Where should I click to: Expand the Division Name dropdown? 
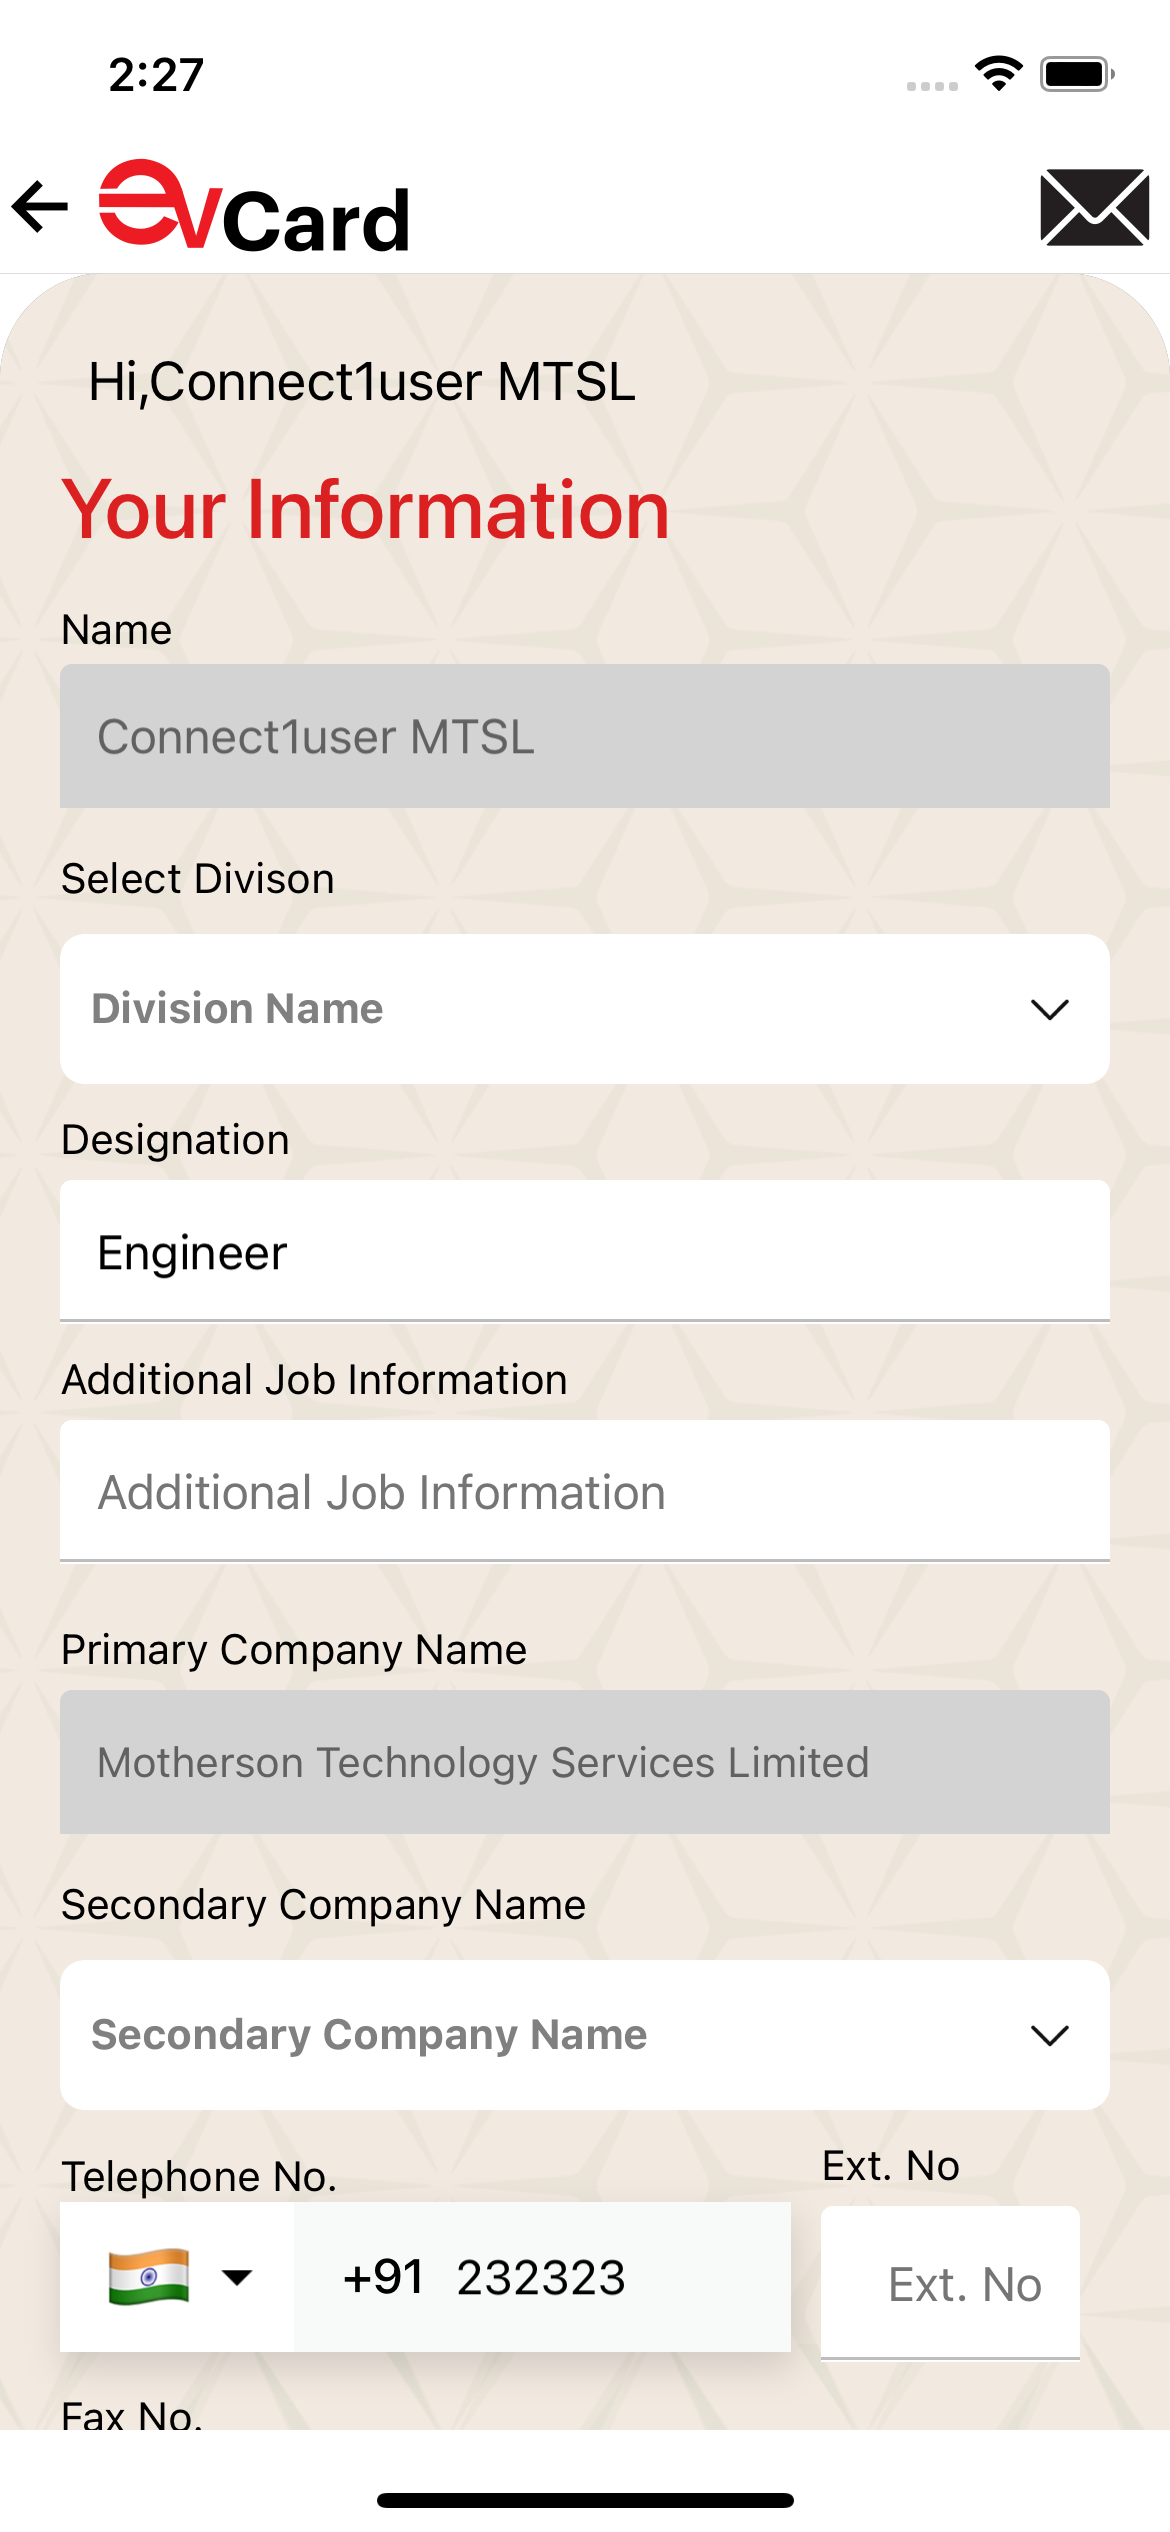coord(584,1009)
